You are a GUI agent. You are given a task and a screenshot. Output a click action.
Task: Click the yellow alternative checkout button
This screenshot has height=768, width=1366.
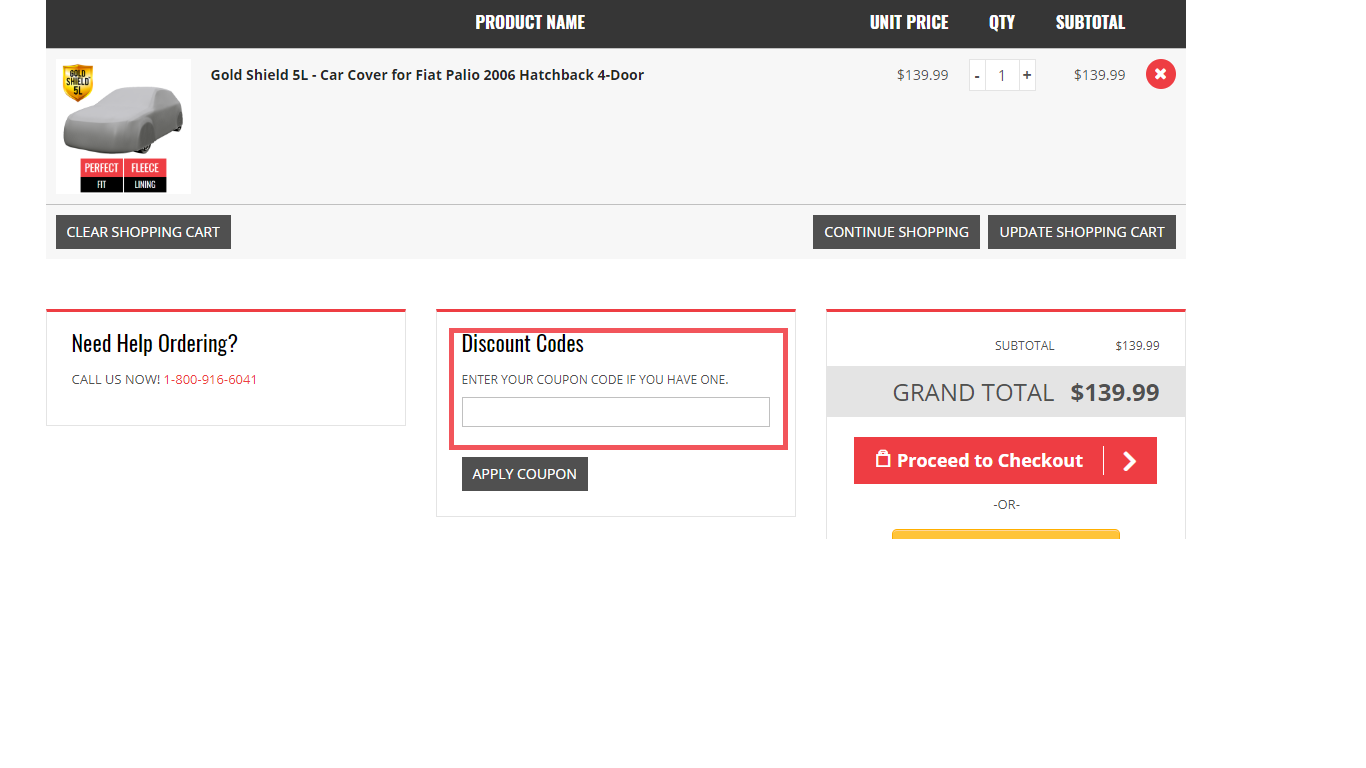pyautogui.click(x=1006, y=534)
